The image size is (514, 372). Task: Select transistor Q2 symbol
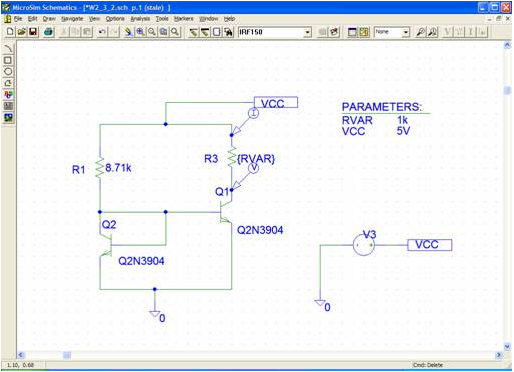[106, 245]
